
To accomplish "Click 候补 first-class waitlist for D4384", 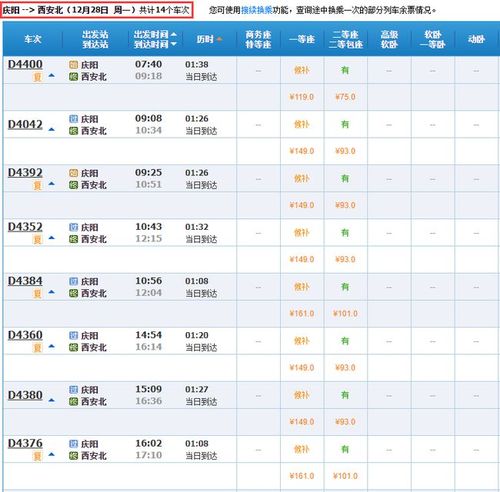I will 302,287.
